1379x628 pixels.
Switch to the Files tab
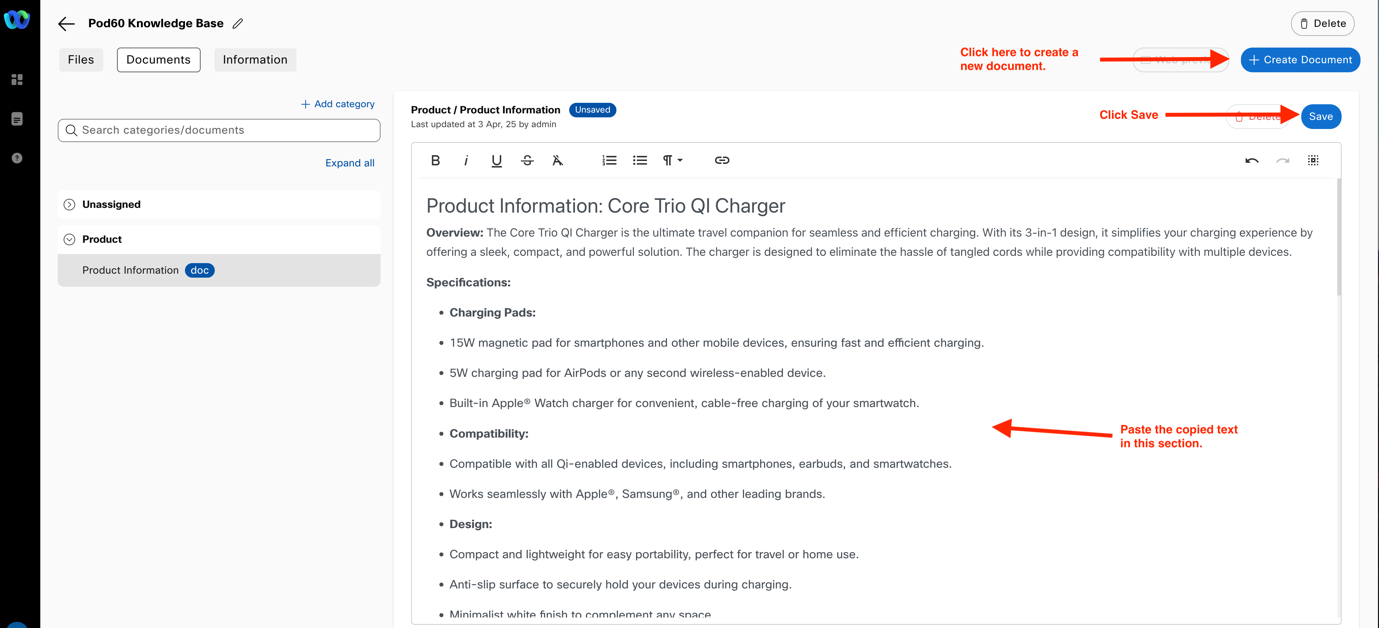coord(81,60)
